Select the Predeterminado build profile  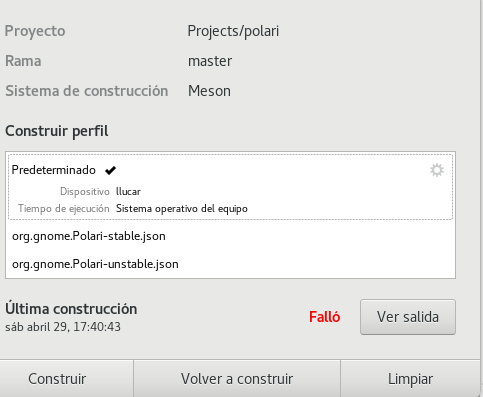(230, 187)
